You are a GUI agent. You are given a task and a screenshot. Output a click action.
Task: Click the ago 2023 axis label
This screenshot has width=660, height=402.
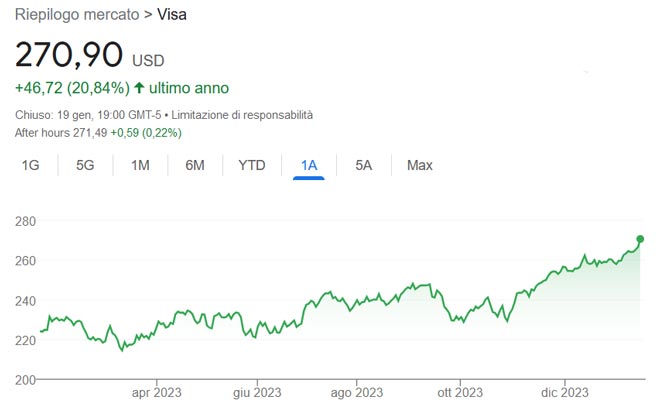tap(356, 392)
